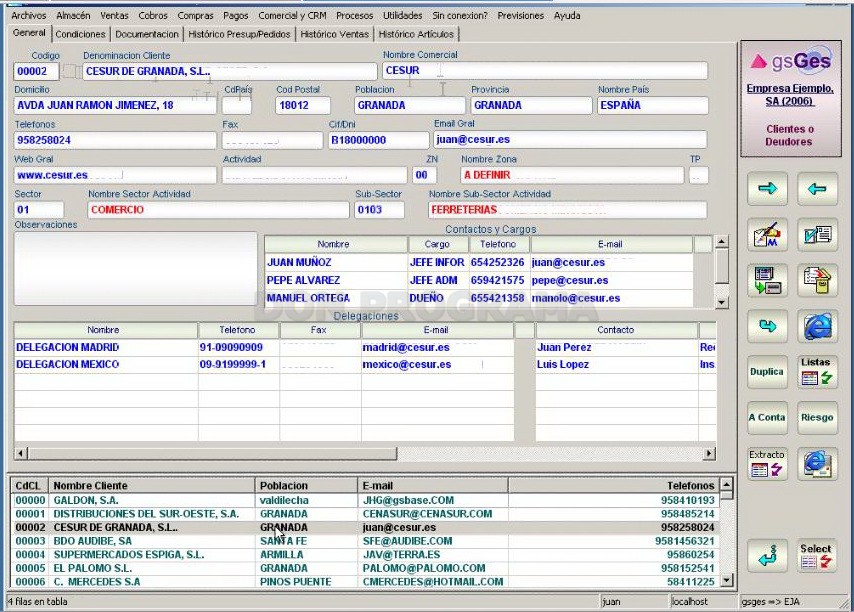This screenshot has height=612, width=854.
Task: Toggle the small box beside Codigo field
Action: (69, 71)
